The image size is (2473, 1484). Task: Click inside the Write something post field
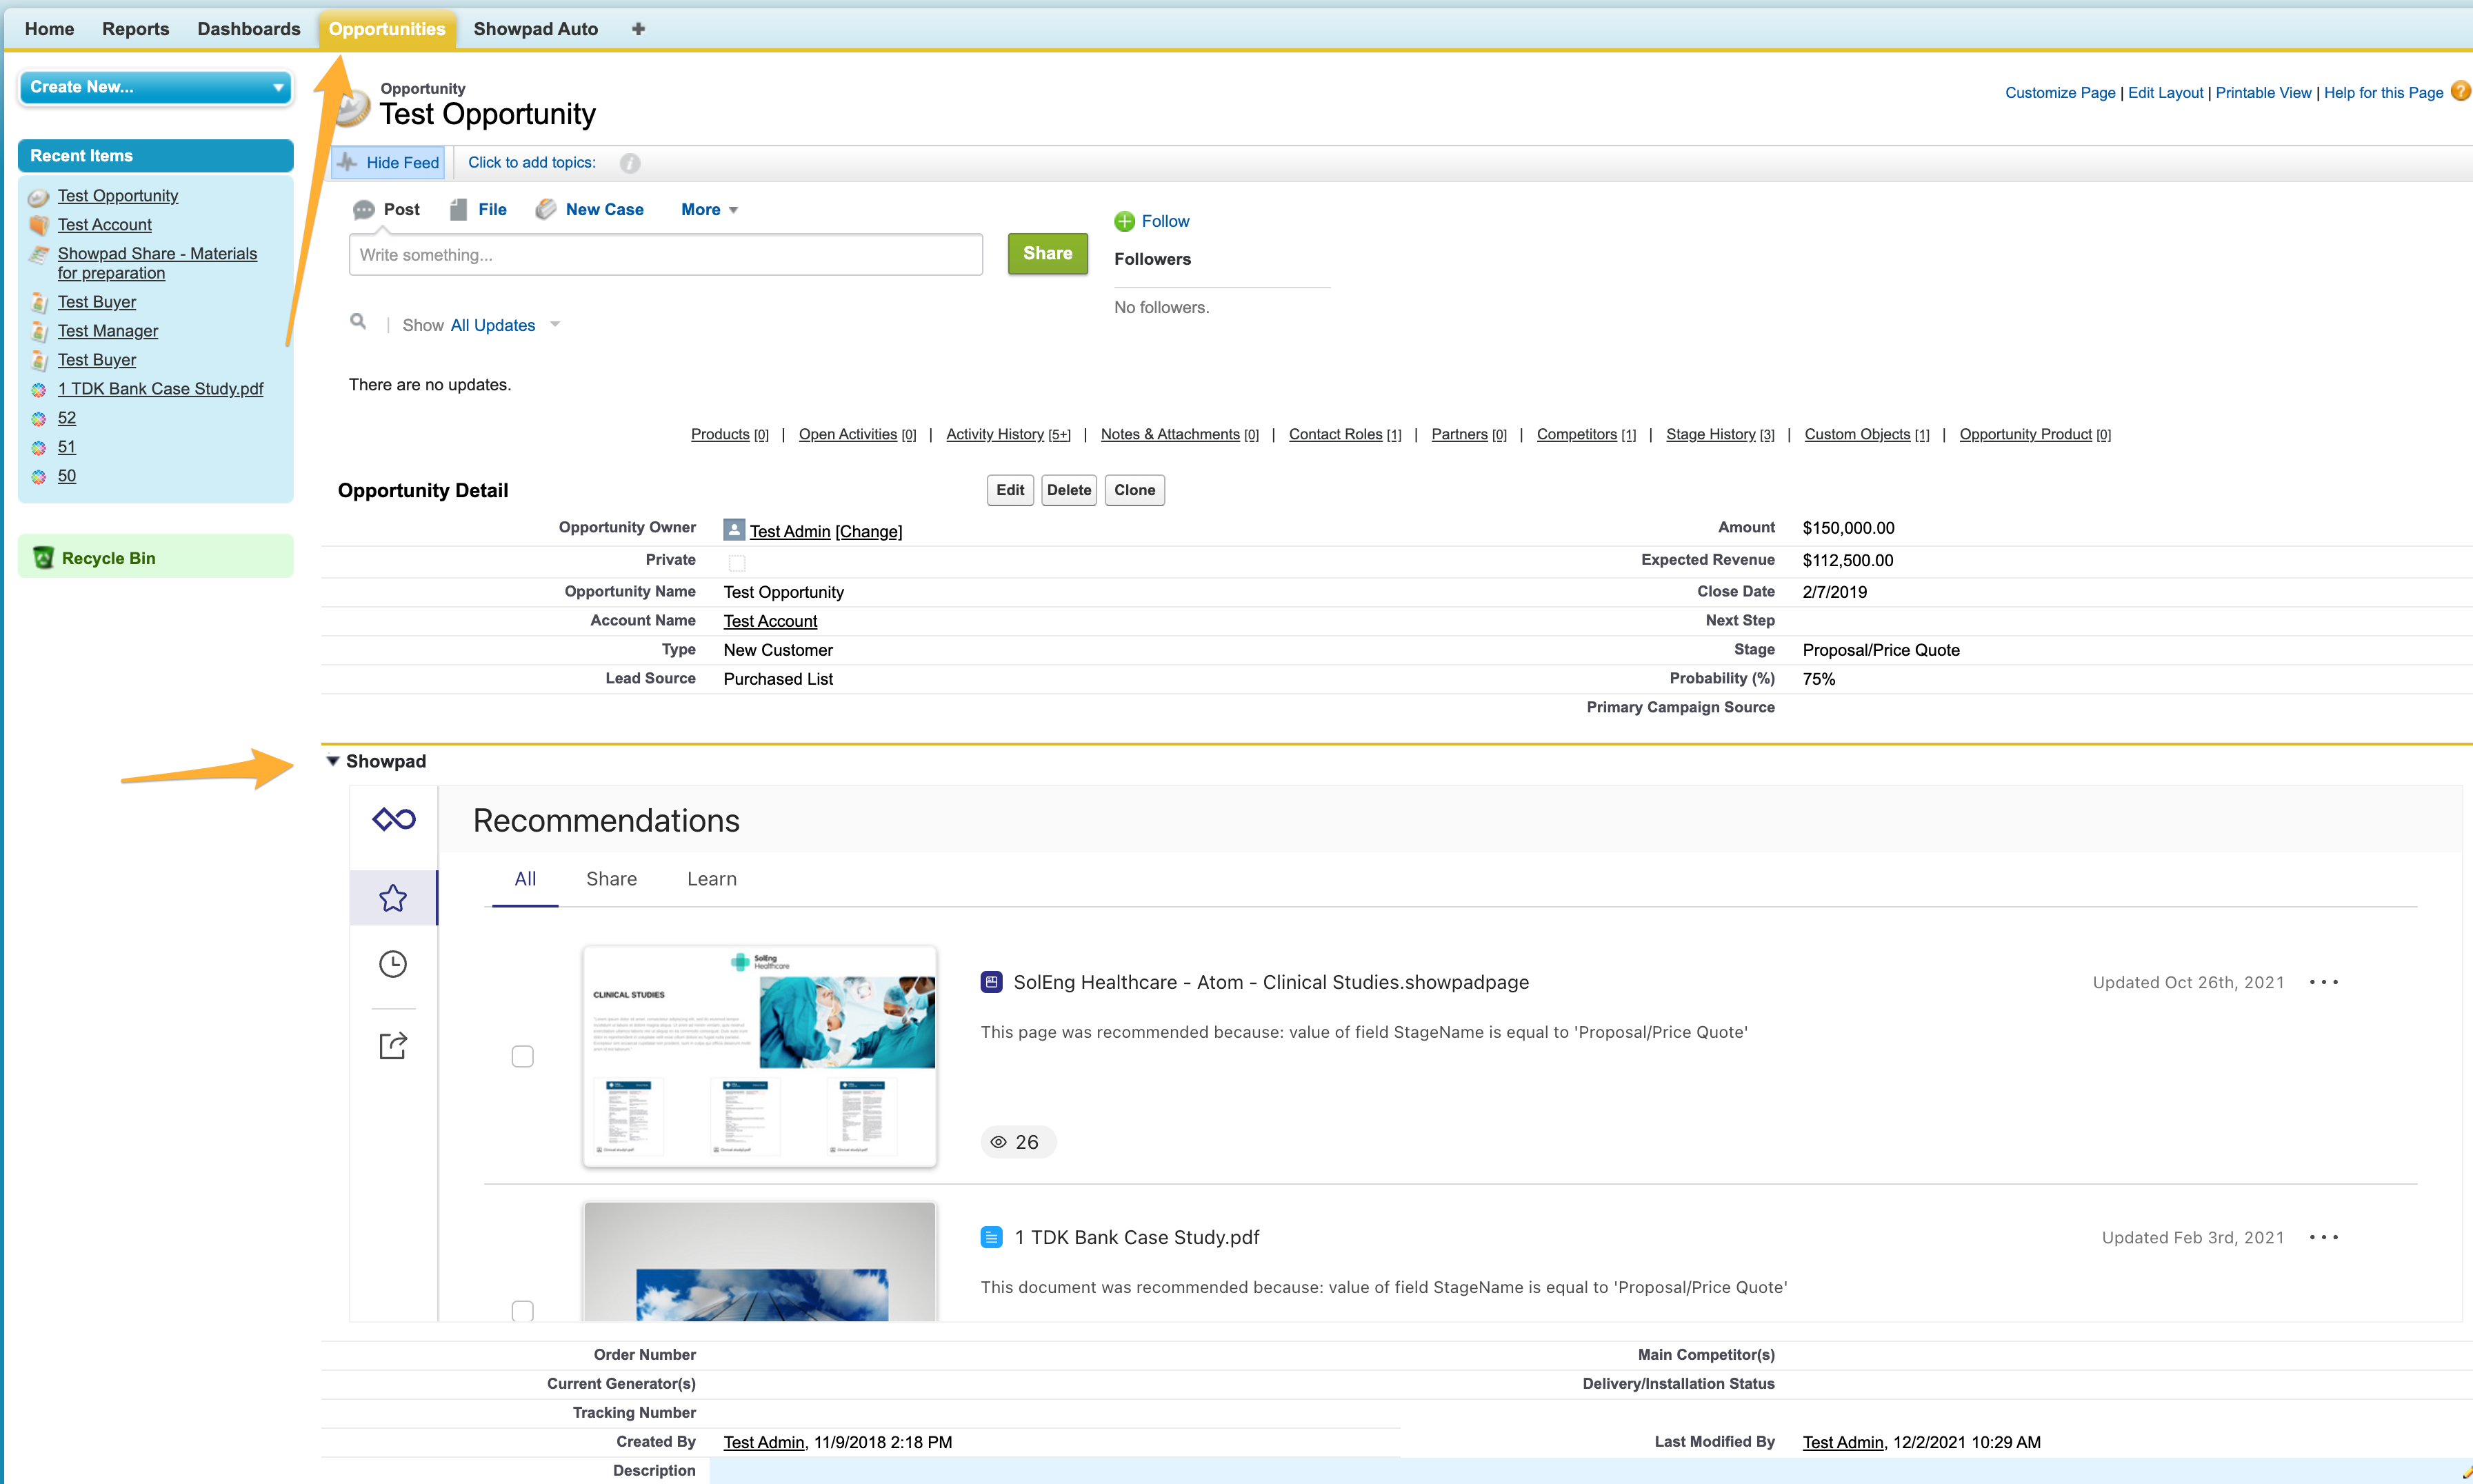(665, 254)
